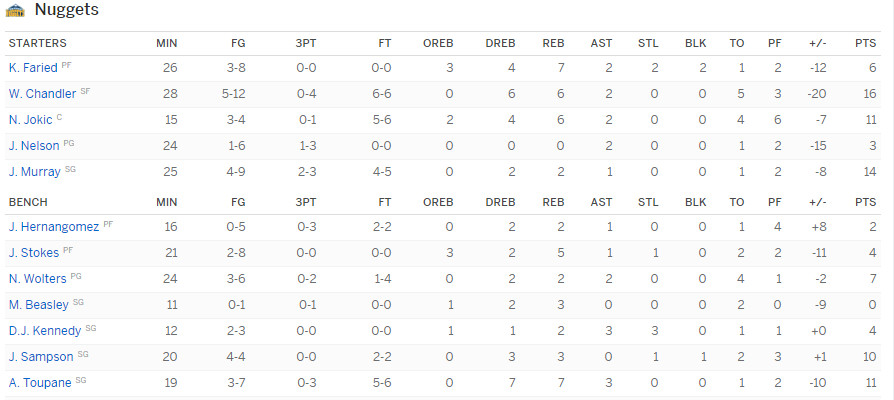This screenshot has height=400, width=894.
Task: Click the Nuggets team logo icon
Action: pyautogui.click(x=15, y=10)
